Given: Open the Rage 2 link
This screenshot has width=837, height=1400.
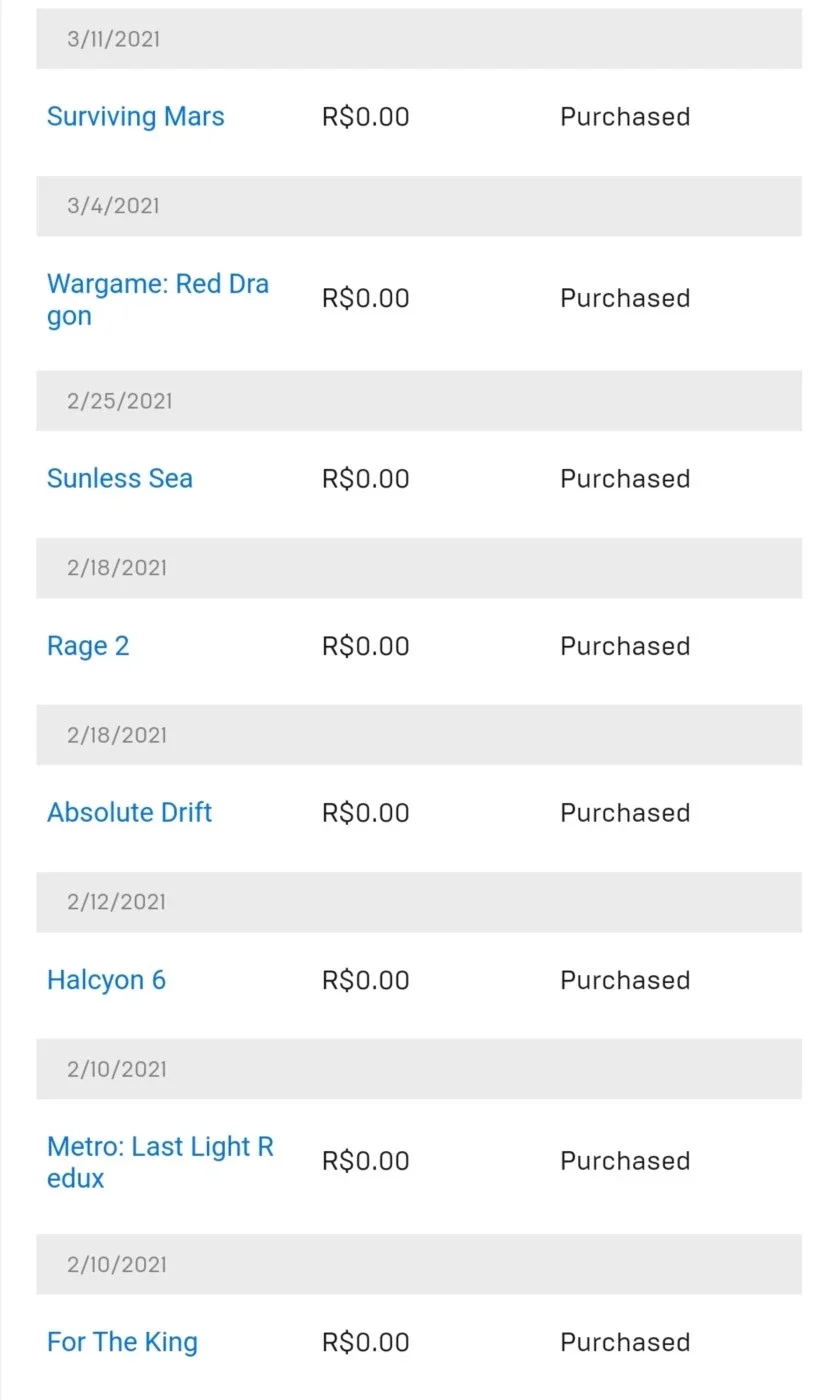Looking at the screenshot, I should click(x=88, y=646).
